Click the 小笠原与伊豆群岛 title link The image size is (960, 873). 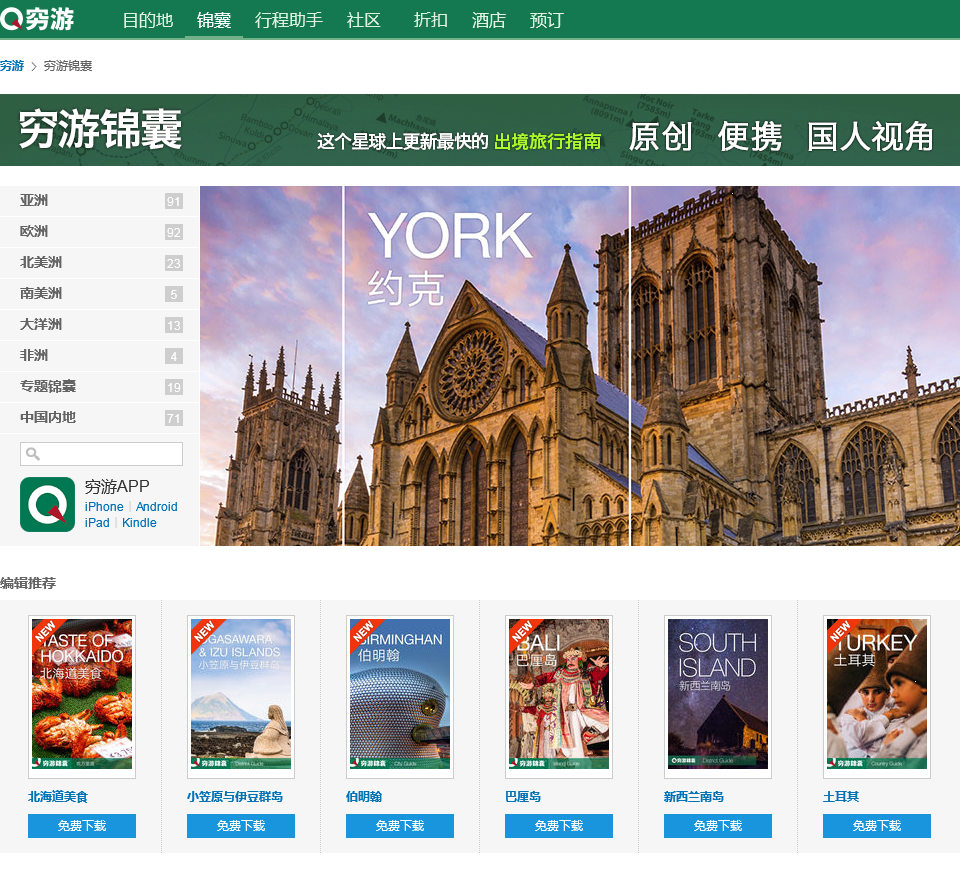coord(235,796)
